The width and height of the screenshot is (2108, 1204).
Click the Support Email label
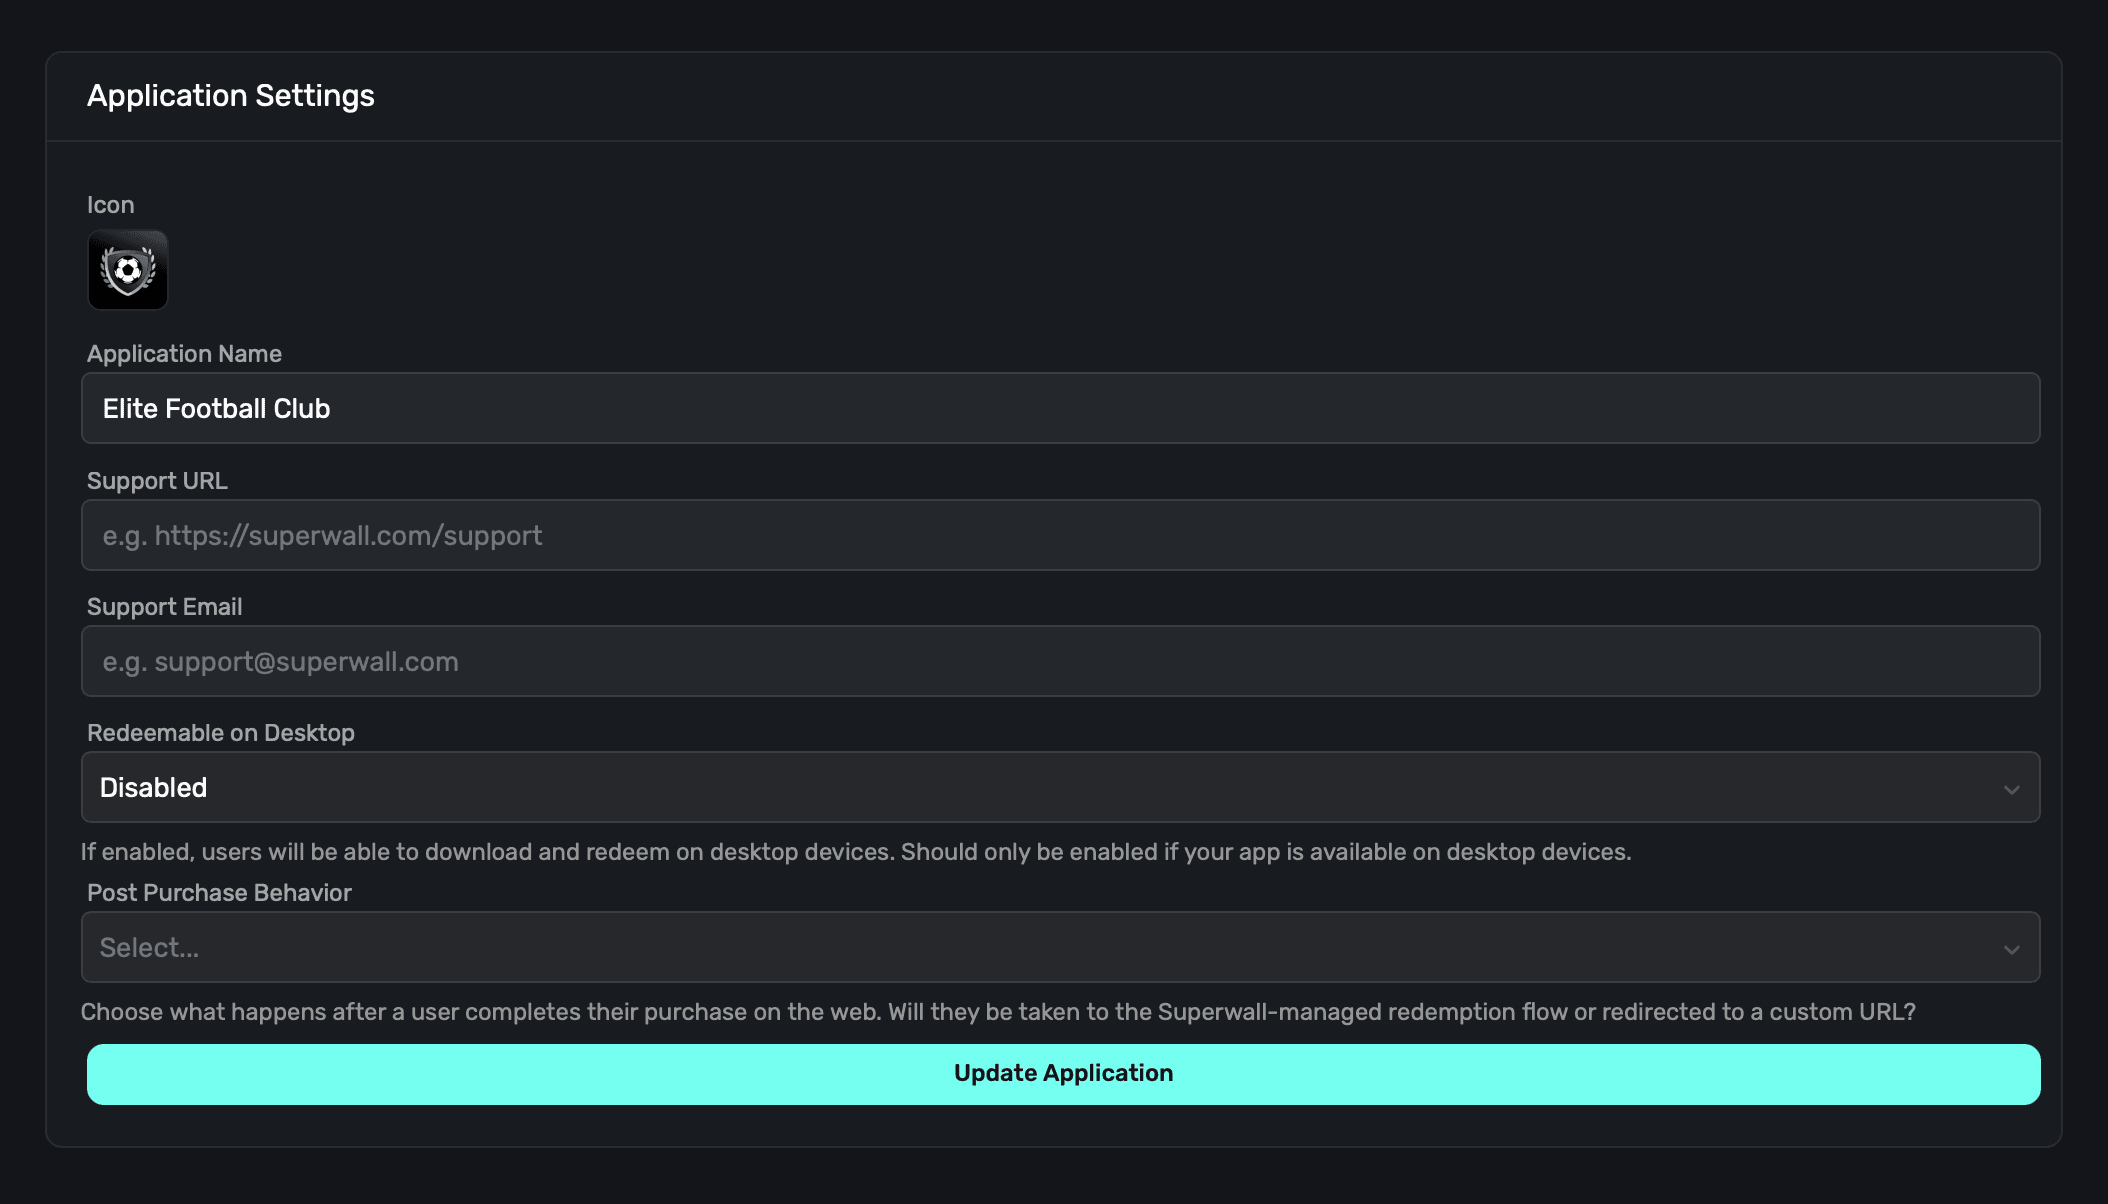164,607
